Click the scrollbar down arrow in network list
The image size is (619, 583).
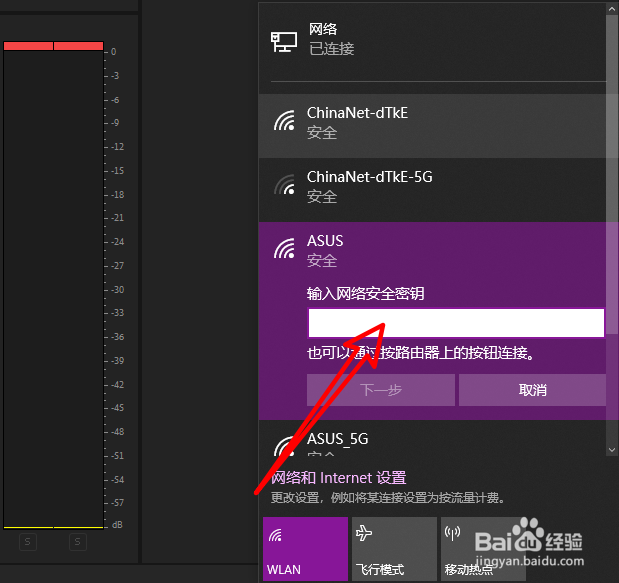[612, 450]
